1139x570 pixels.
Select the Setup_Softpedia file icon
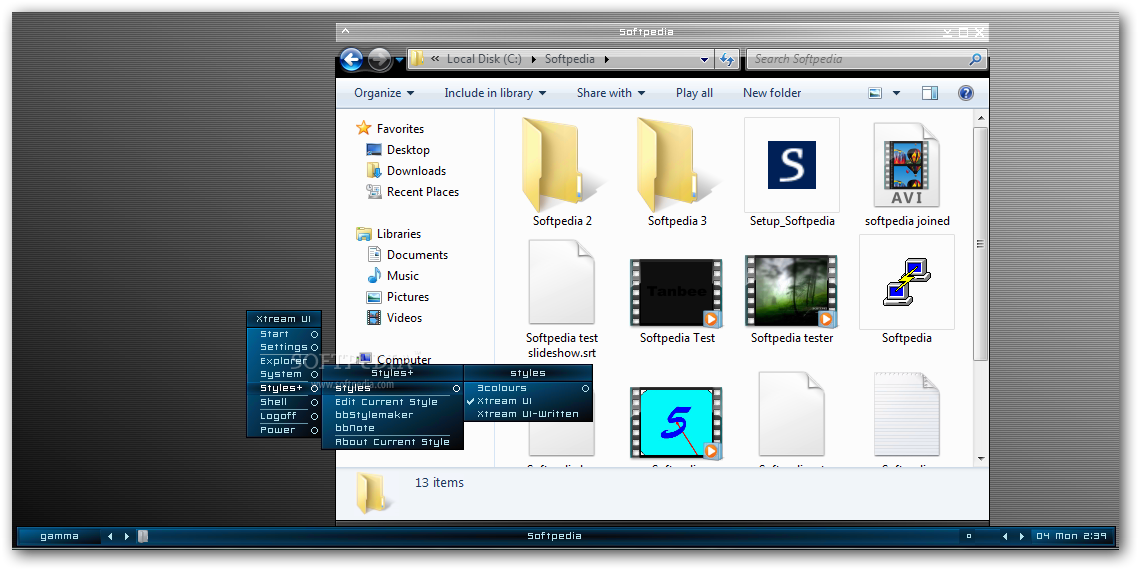pos(792,165)
